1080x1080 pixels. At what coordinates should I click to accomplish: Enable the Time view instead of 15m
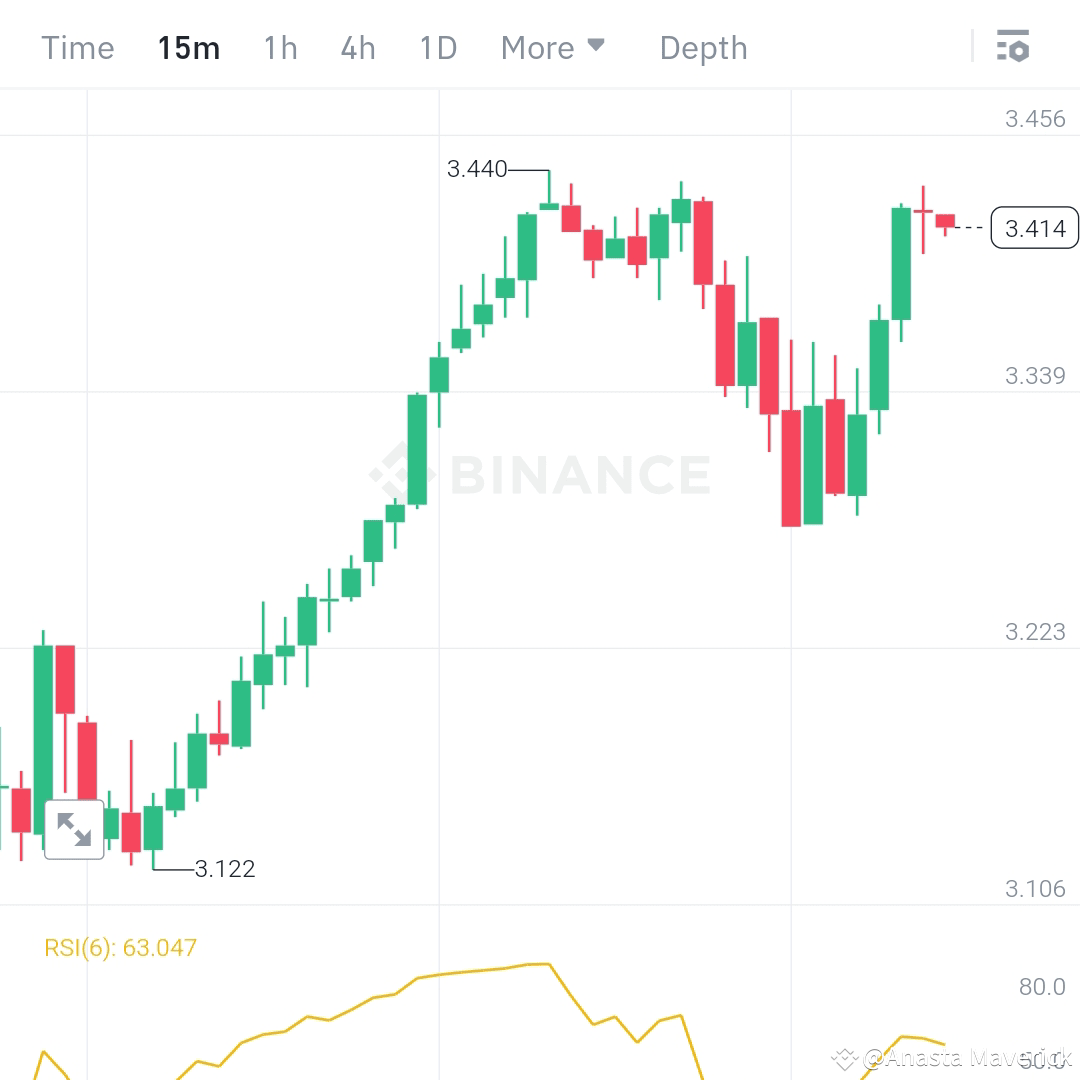click(x=77, y=46)
